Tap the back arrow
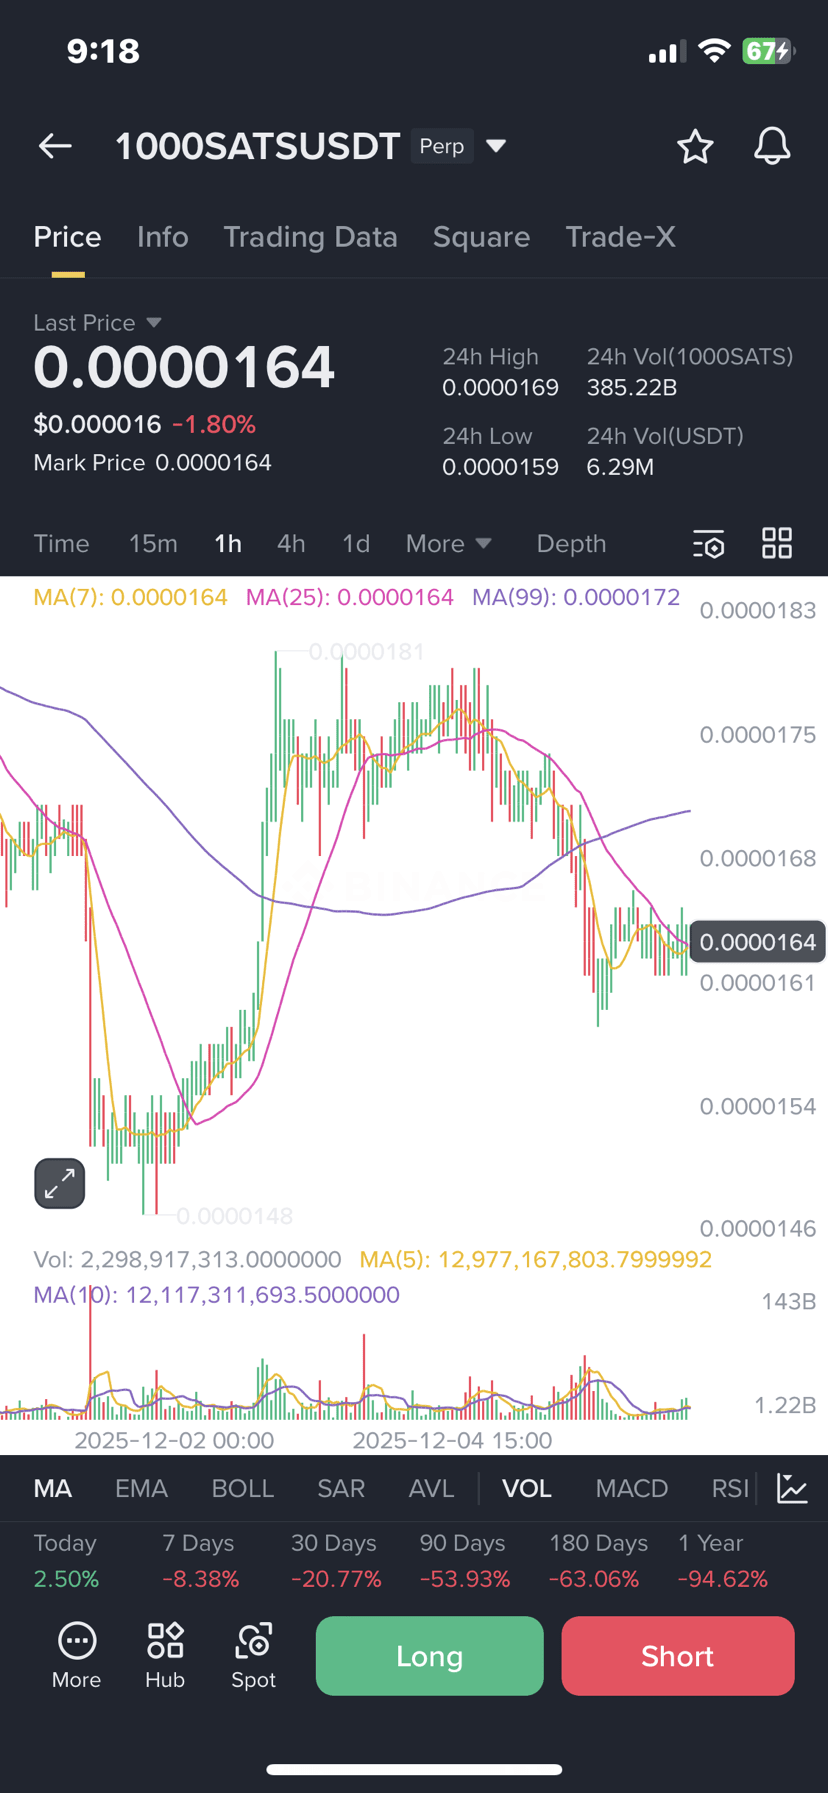This screenshot has height=1793, width=828. click(55, 147)
